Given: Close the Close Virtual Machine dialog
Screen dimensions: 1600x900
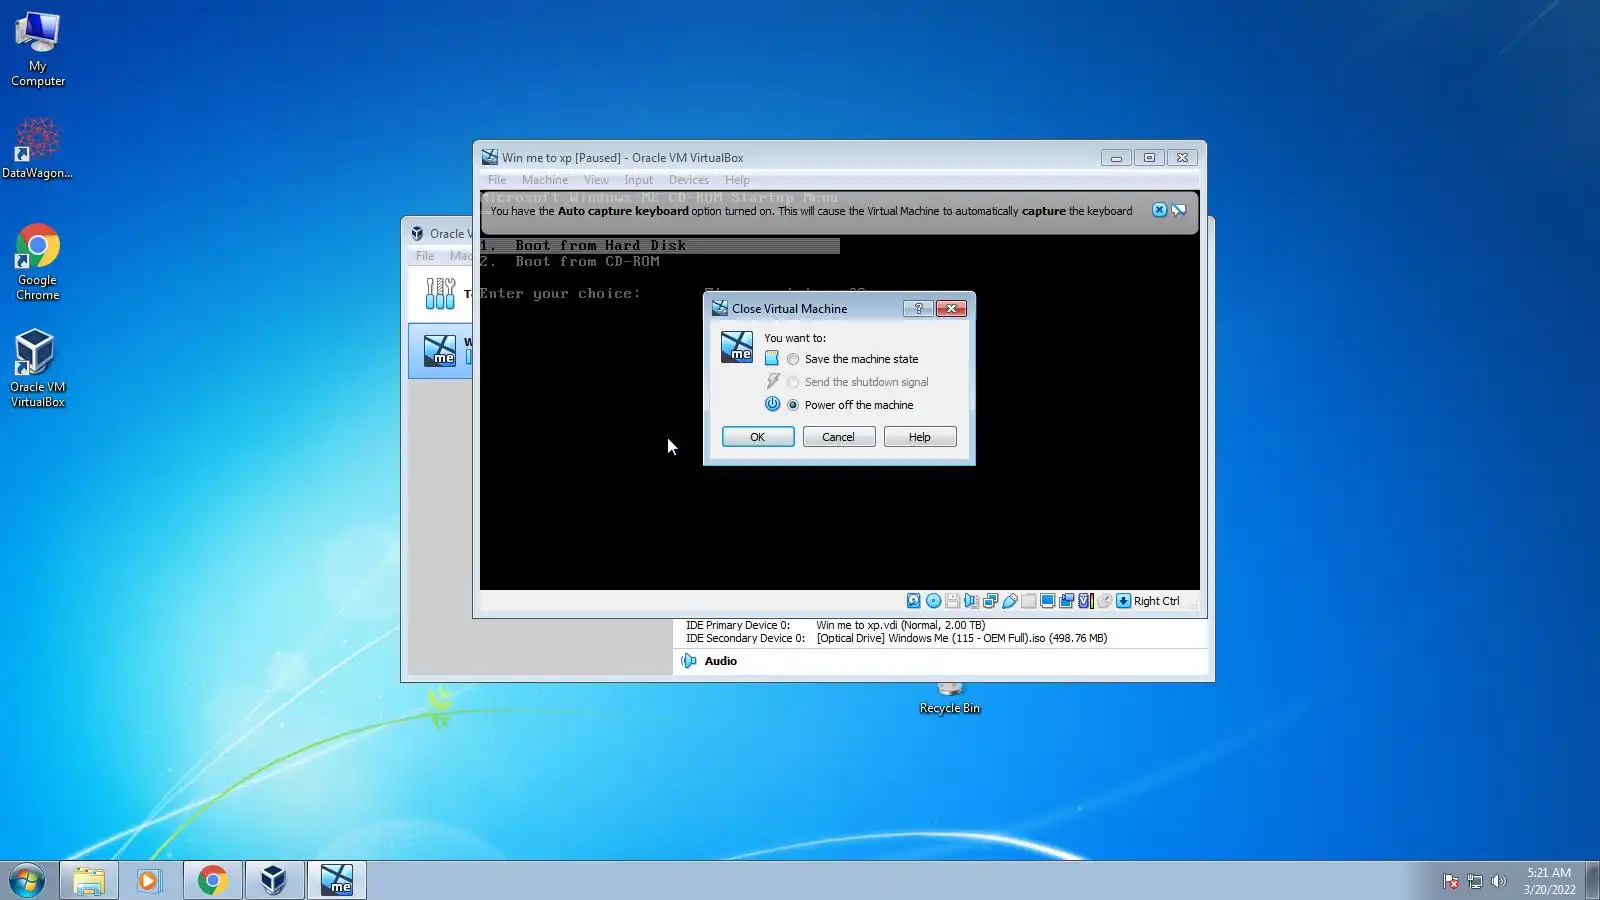Looking at the screenshot, I should click(x=951, y=308).
